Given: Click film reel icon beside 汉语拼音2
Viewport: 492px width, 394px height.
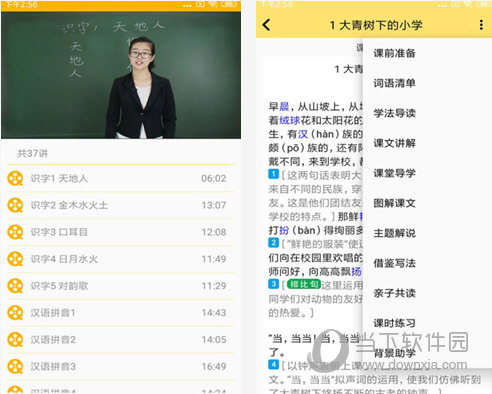Looking at the screenshot, I should pos(15,339).
